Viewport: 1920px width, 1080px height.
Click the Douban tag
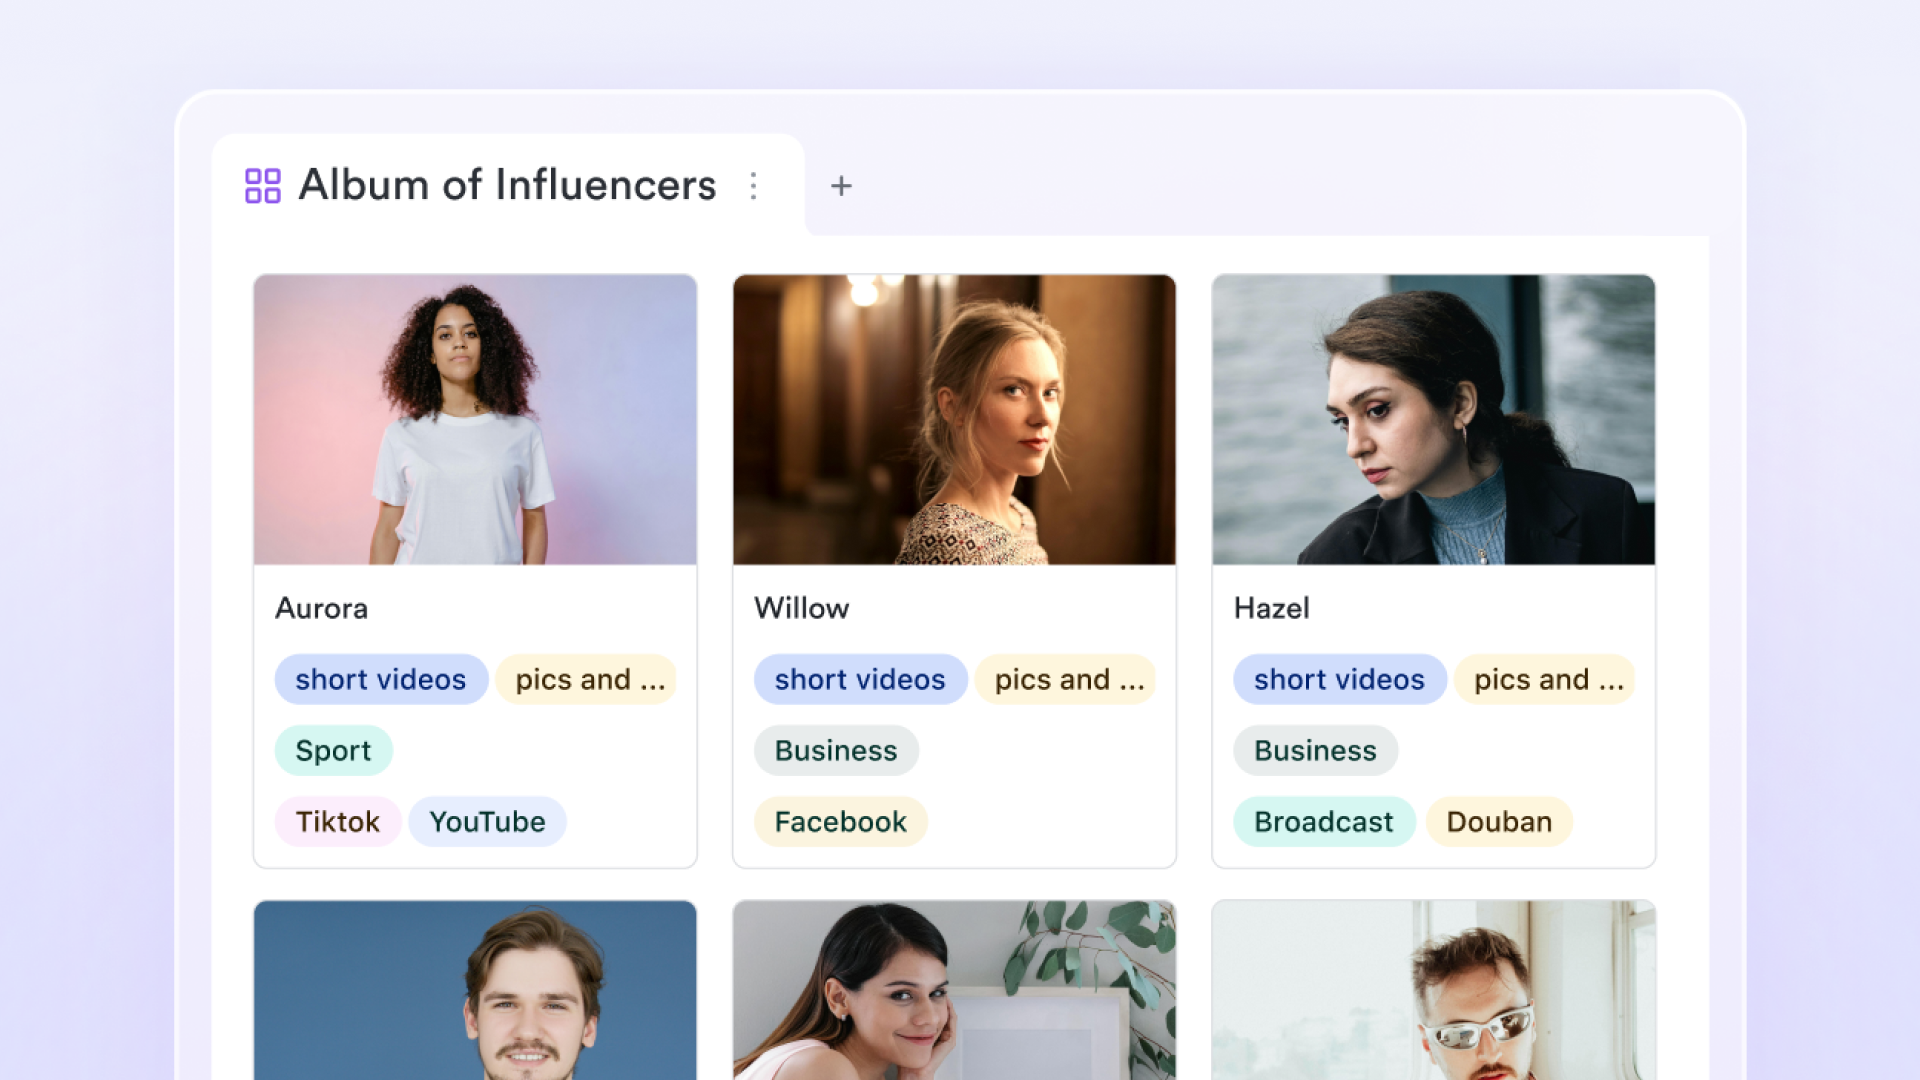tap(1500, 822)
